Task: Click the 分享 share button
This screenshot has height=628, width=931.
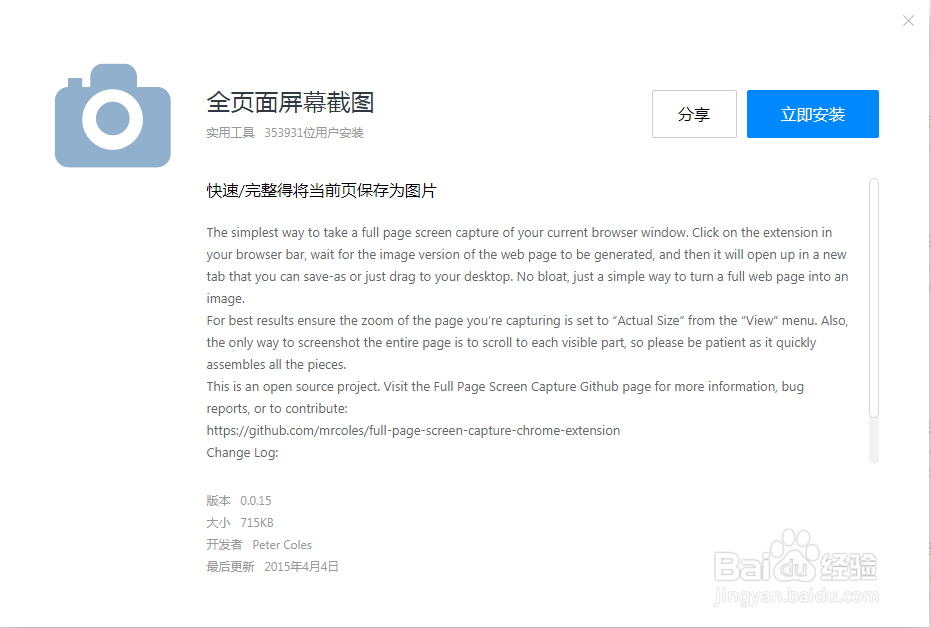Action: point(694,114)
